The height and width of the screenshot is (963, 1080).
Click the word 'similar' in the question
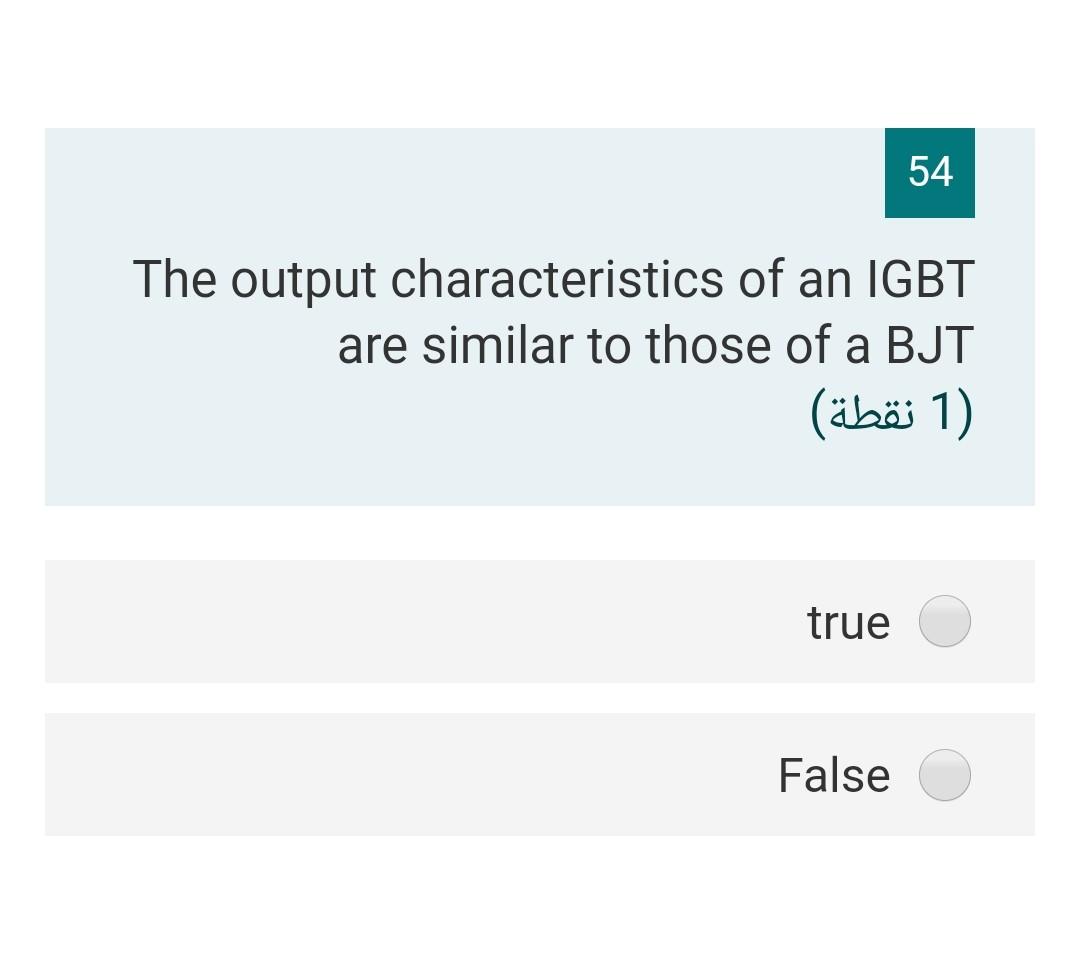[x=498, y=345]
